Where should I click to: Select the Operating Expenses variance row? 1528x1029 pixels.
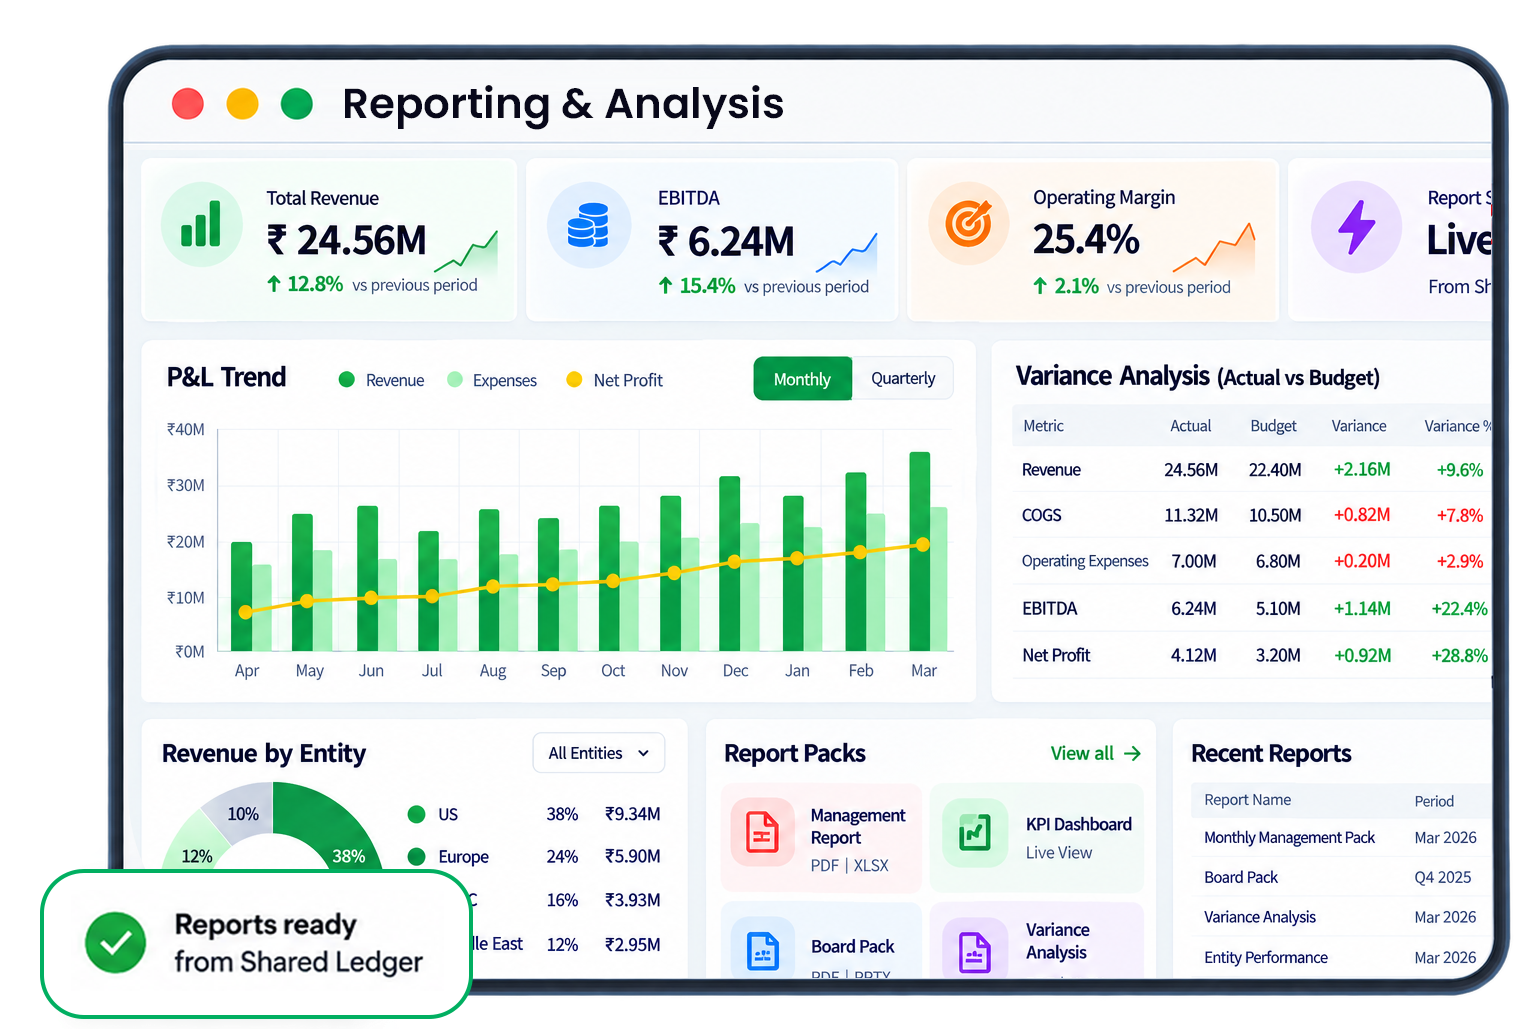pyautogui.click(x=1252, y=561)
